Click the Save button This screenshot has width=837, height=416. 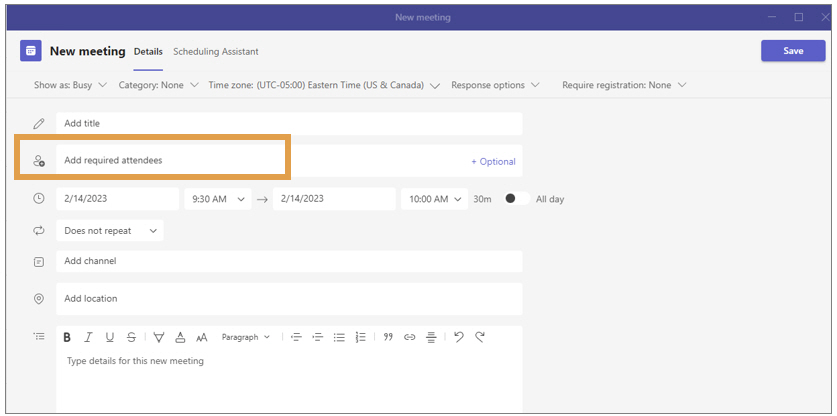pos(792,51)
